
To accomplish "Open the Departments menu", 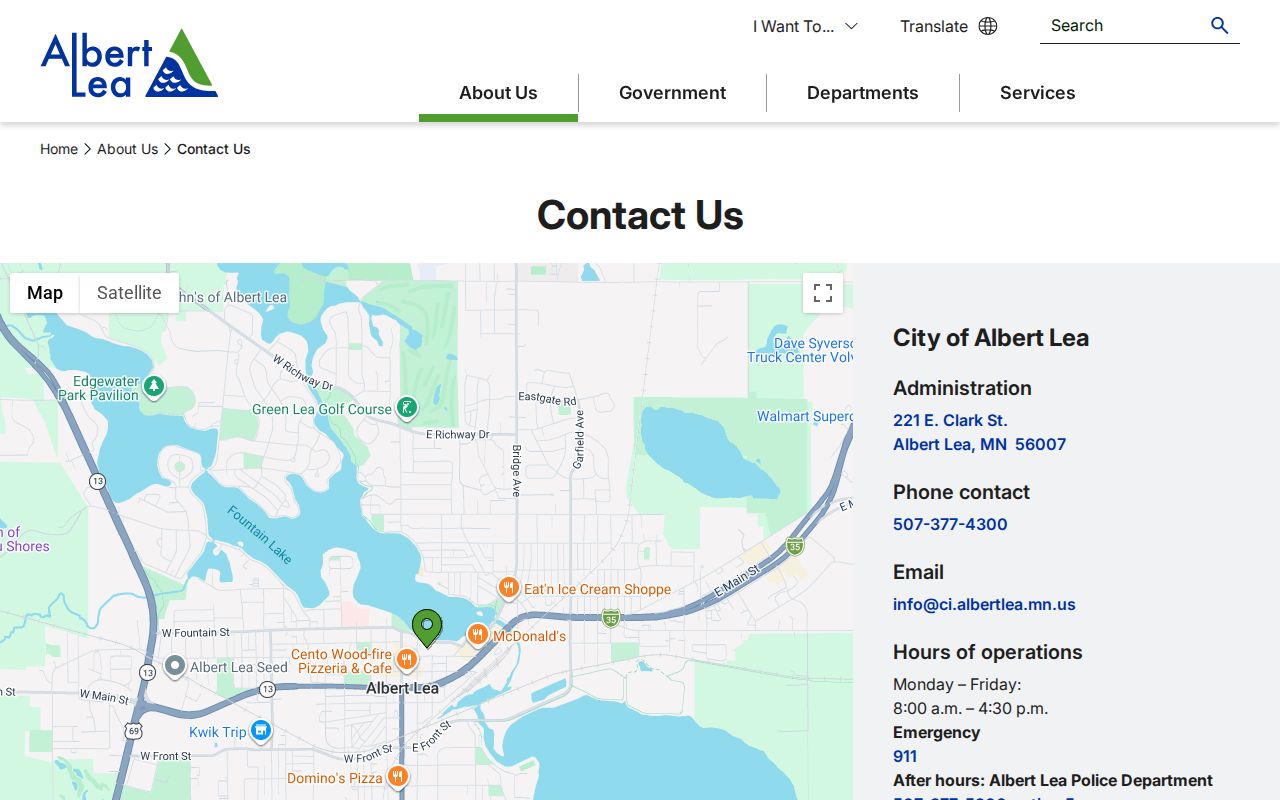I will coord(862,93).
